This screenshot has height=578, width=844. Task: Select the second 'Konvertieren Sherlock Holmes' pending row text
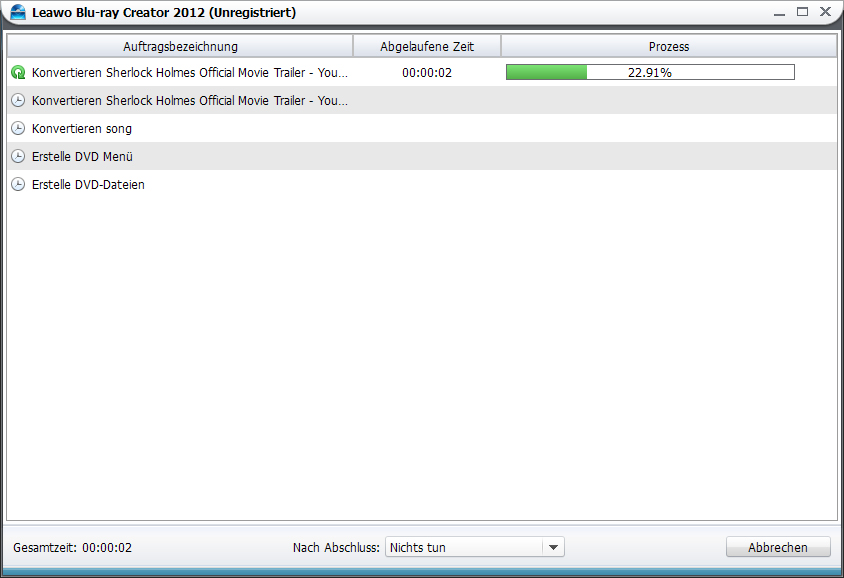[189, 101]
